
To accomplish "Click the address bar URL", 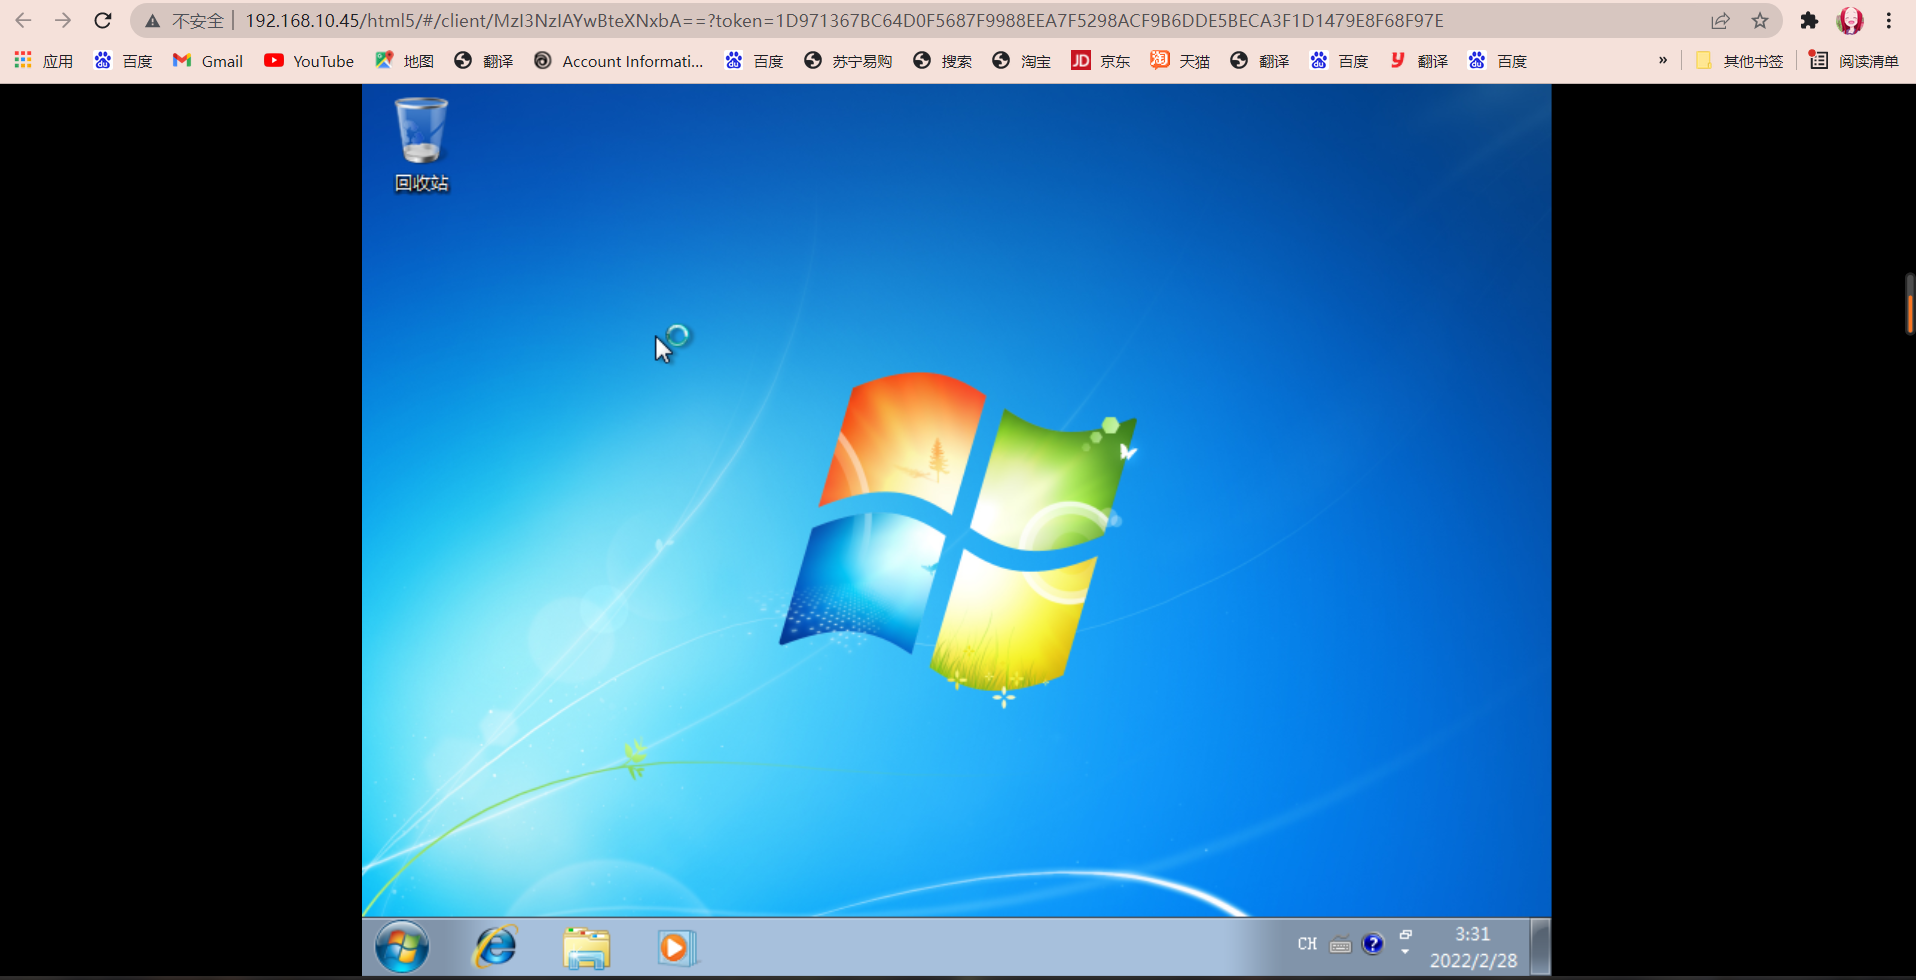I will tap(844, 21).
